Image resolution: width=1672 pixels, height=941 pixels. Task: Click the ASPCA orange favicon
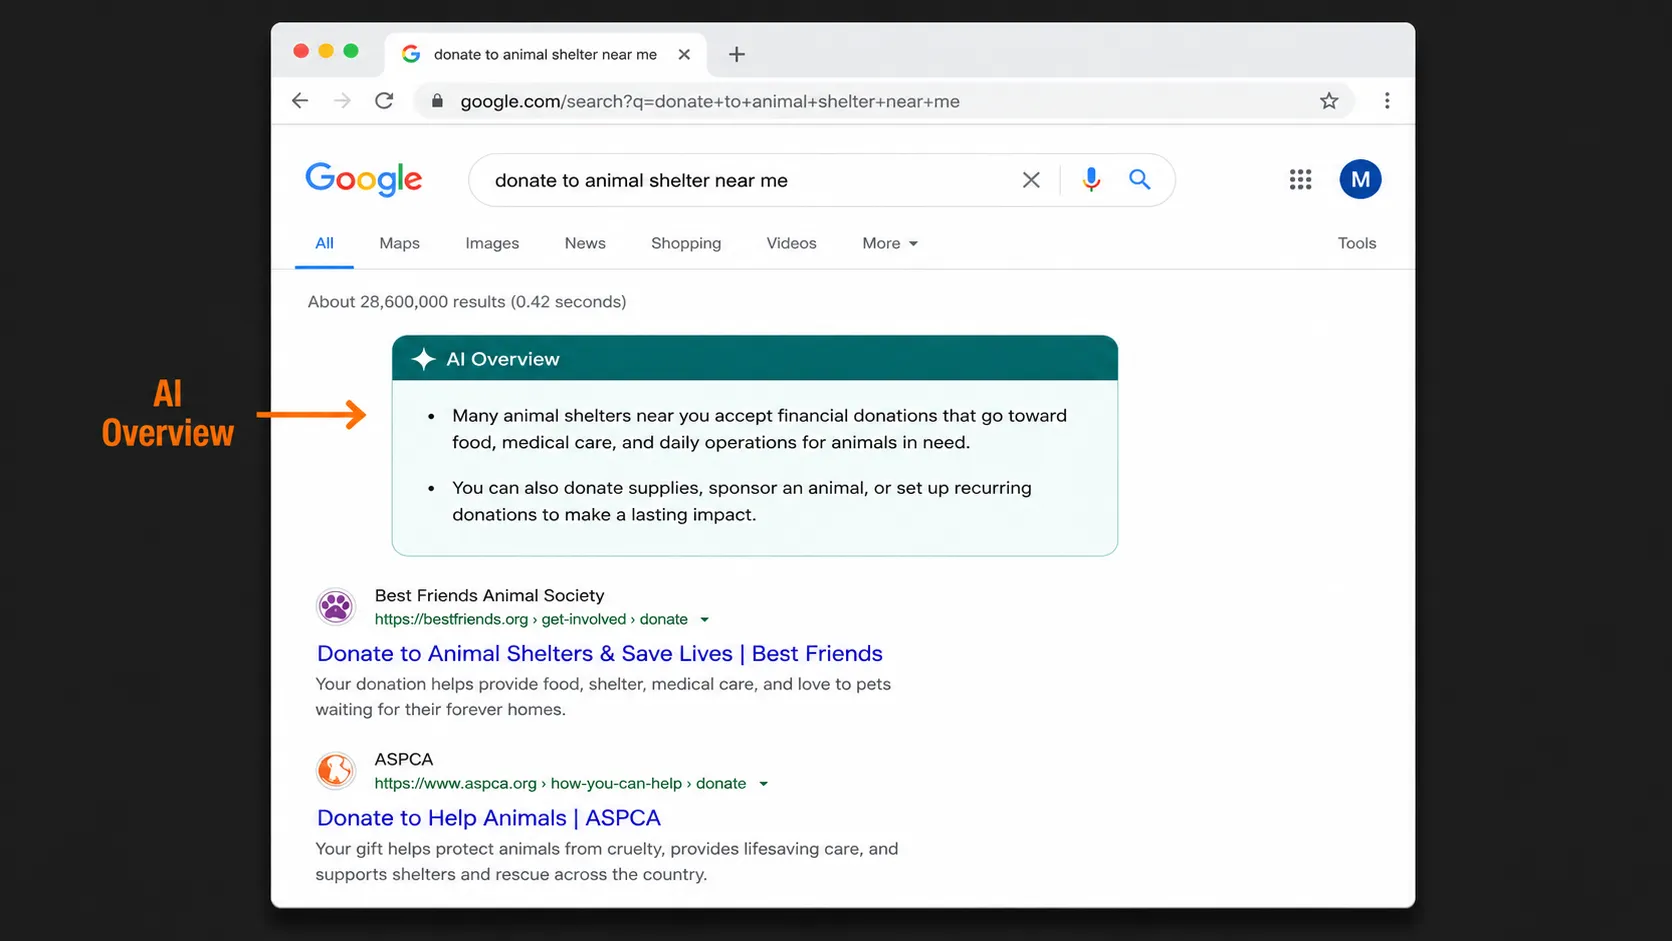tap(336, 770)
